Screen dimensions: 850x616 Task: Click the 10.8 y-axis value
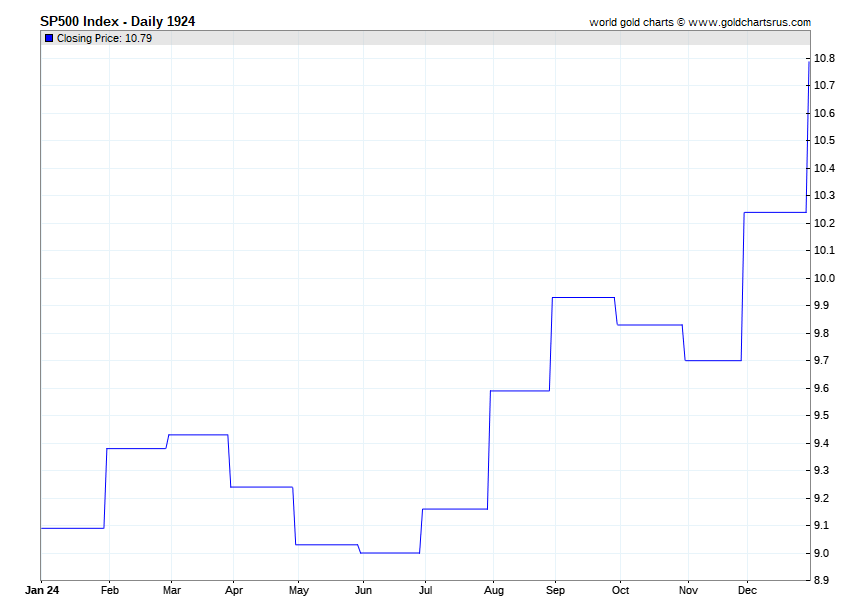[824, 58]
